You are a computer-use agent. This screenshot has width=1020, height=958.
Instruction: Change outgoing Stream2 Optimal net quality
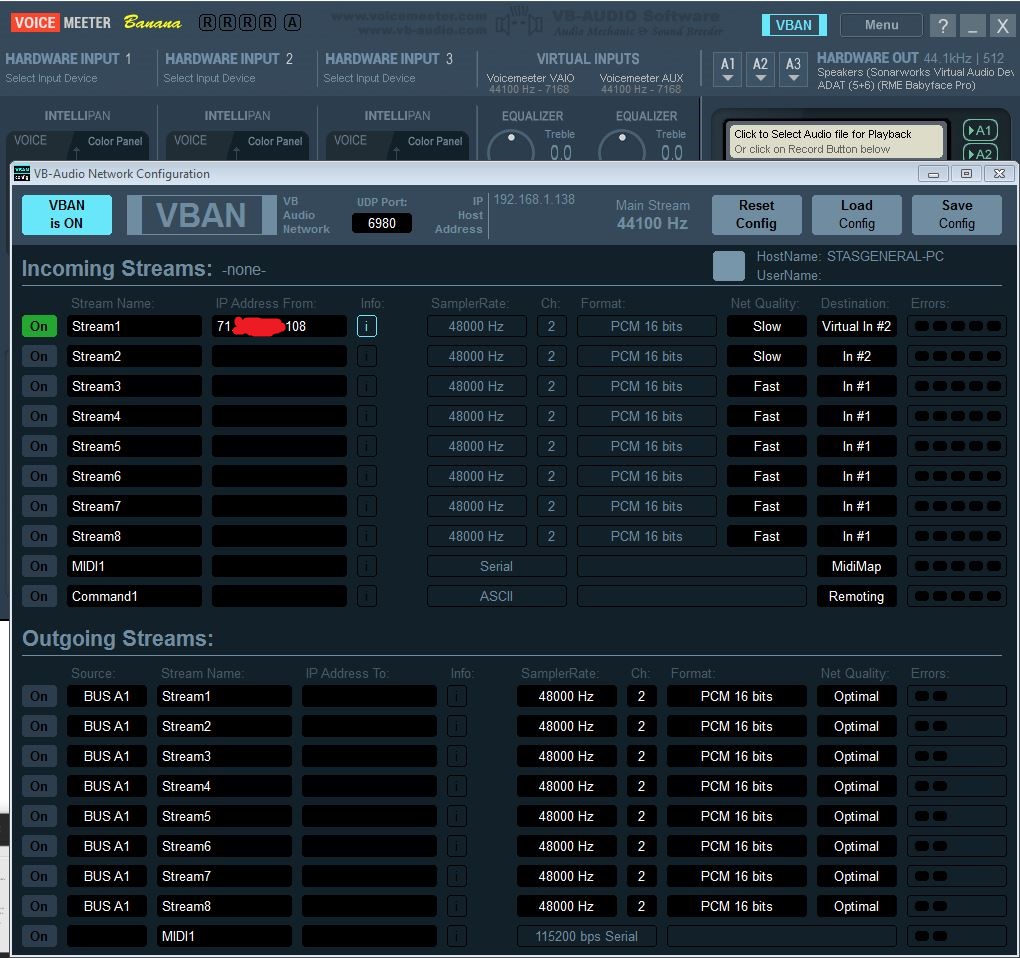(856, 726)
